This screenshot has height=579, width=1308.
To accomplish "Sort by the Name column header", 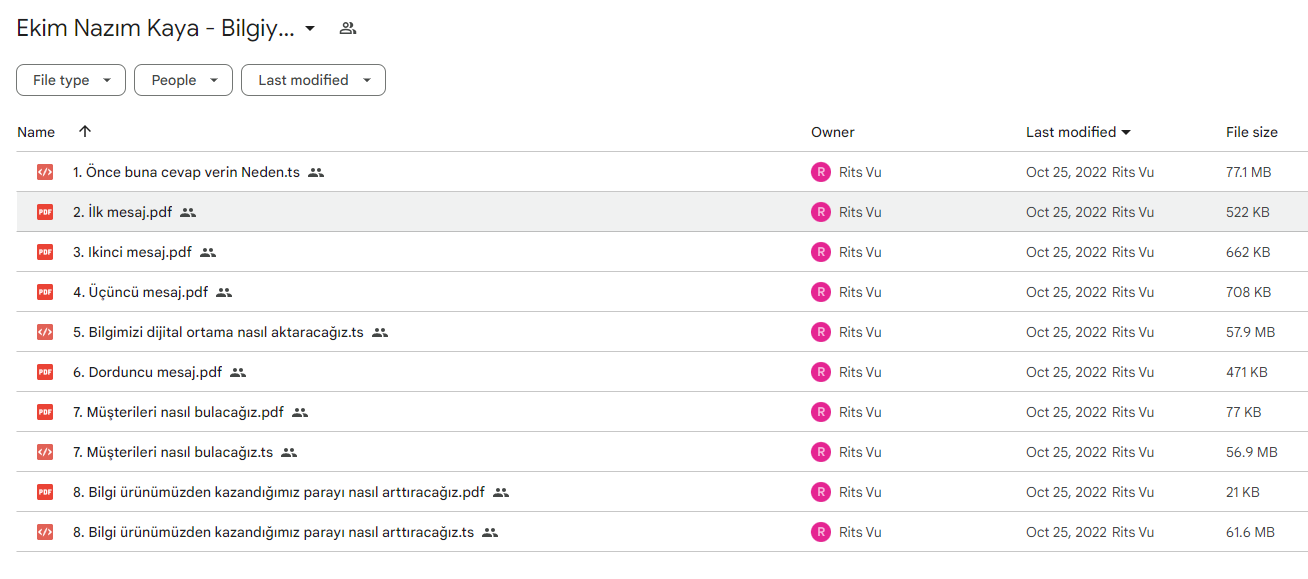I will pyautogui.click(x=36, y=132).
